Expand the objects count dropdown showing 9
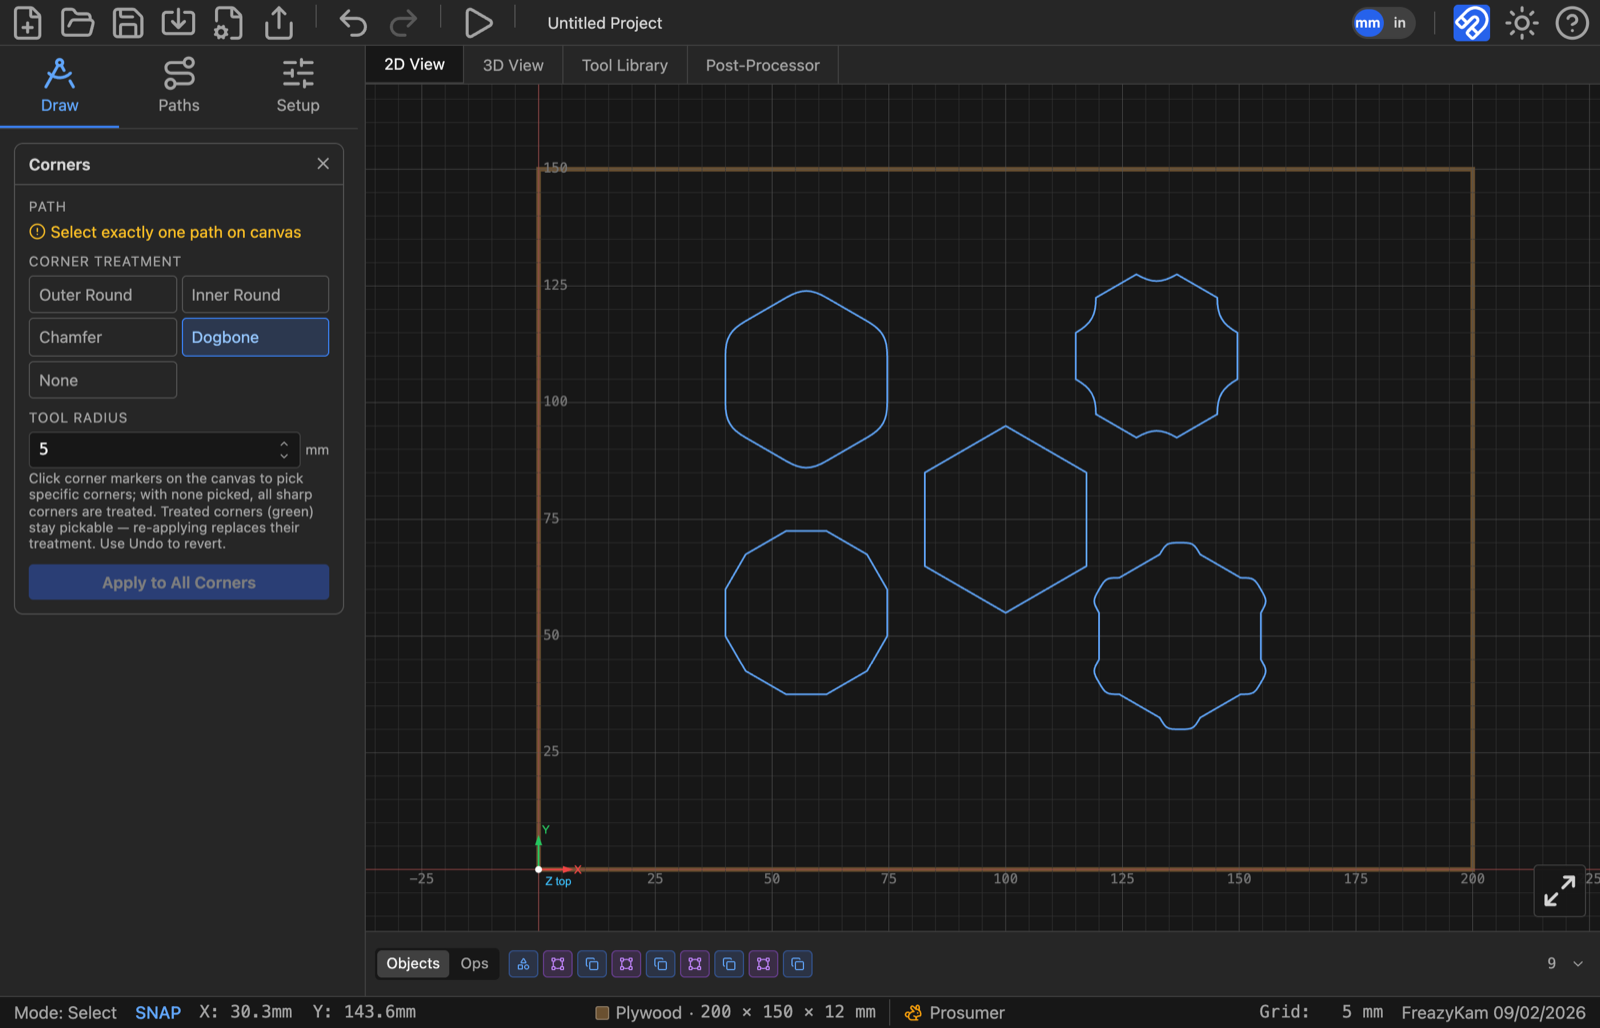 tap(1565, 963)
